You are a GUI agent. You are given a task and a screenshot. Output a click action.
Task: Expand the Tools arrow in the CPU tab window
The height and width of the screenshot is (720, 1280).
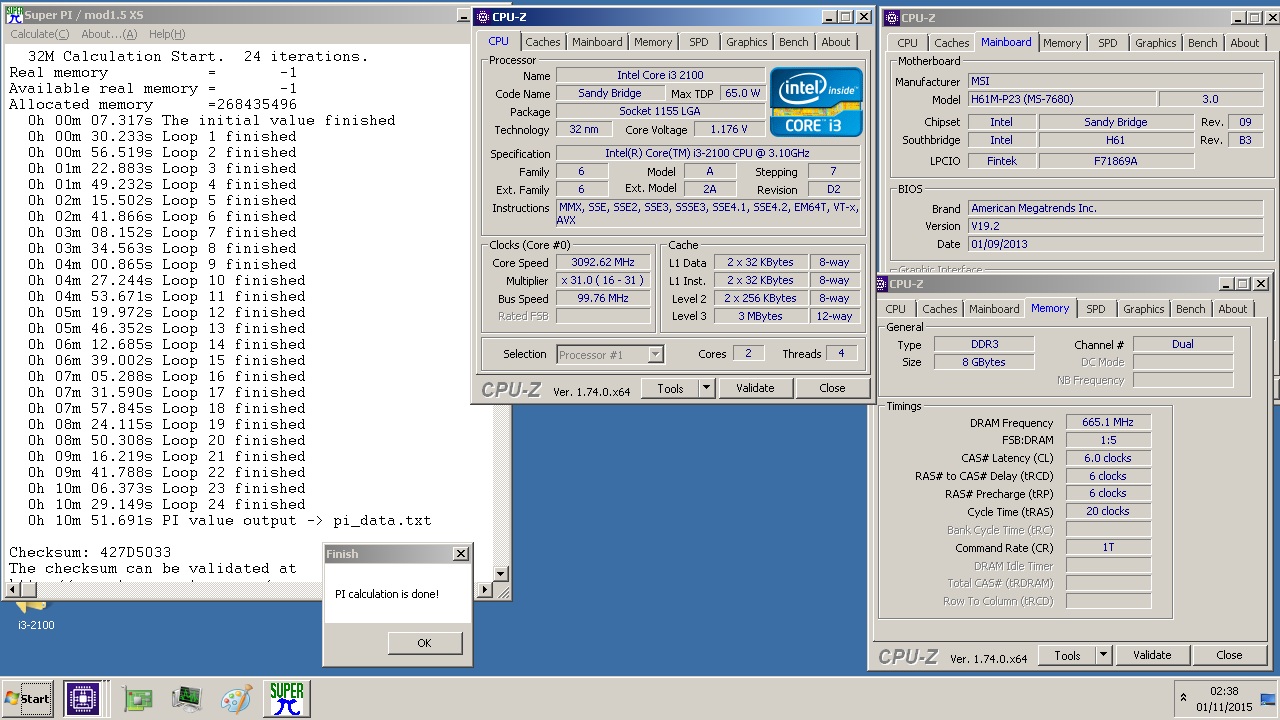(706, 388)
